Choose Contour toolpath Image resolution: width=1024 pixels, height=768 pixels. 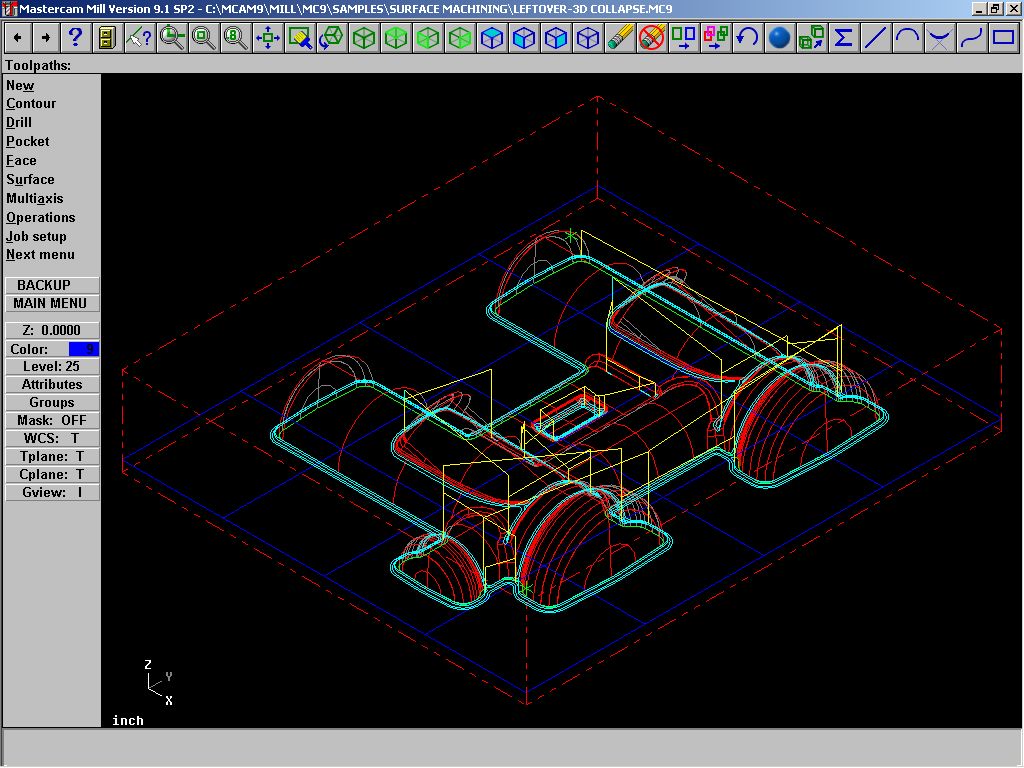tap(31, 104)
